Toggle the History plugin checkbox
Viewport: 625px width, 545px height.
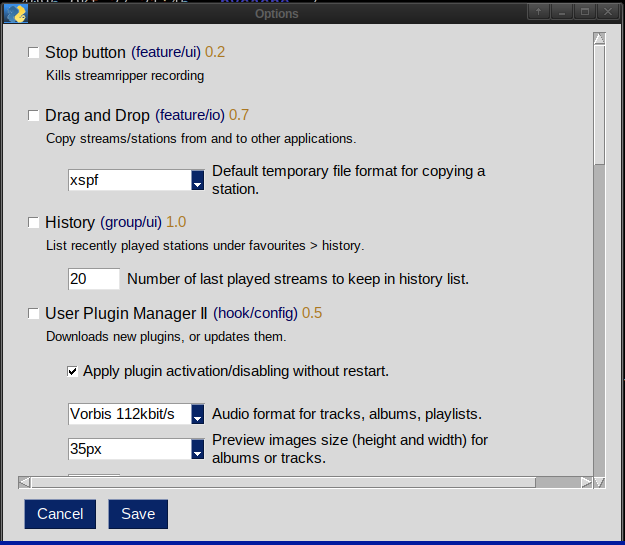point(35,222)
